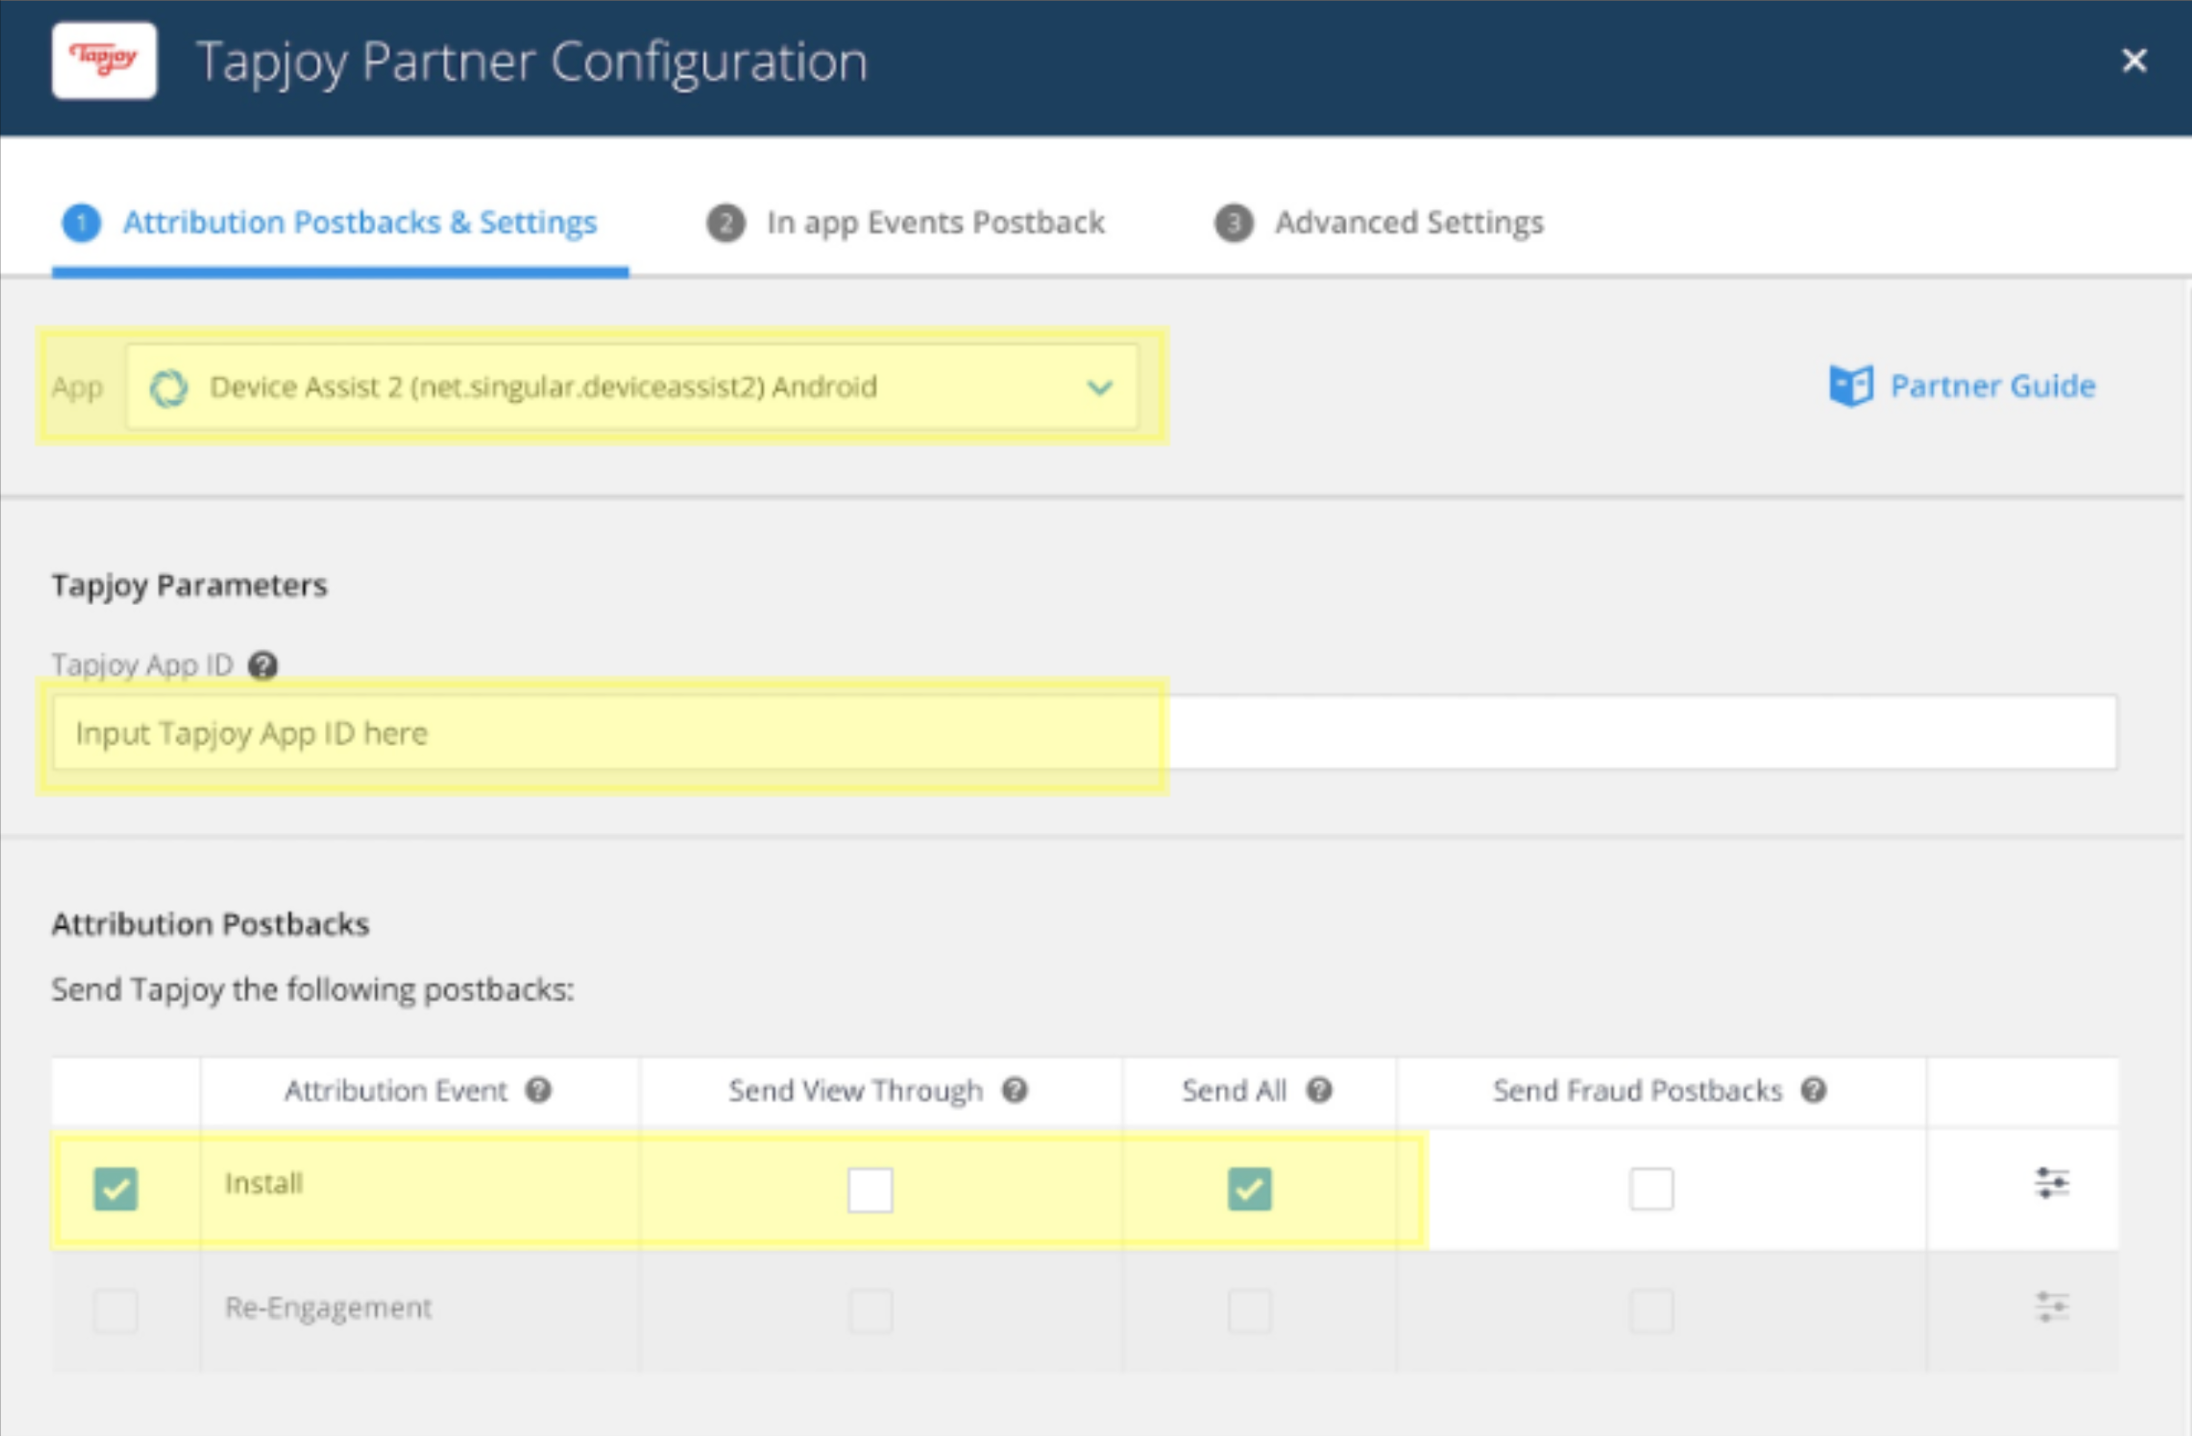This screenshot has height=1436, width=2192.
Task: Enable Send View Through for Install
Action: point(870,1189)
